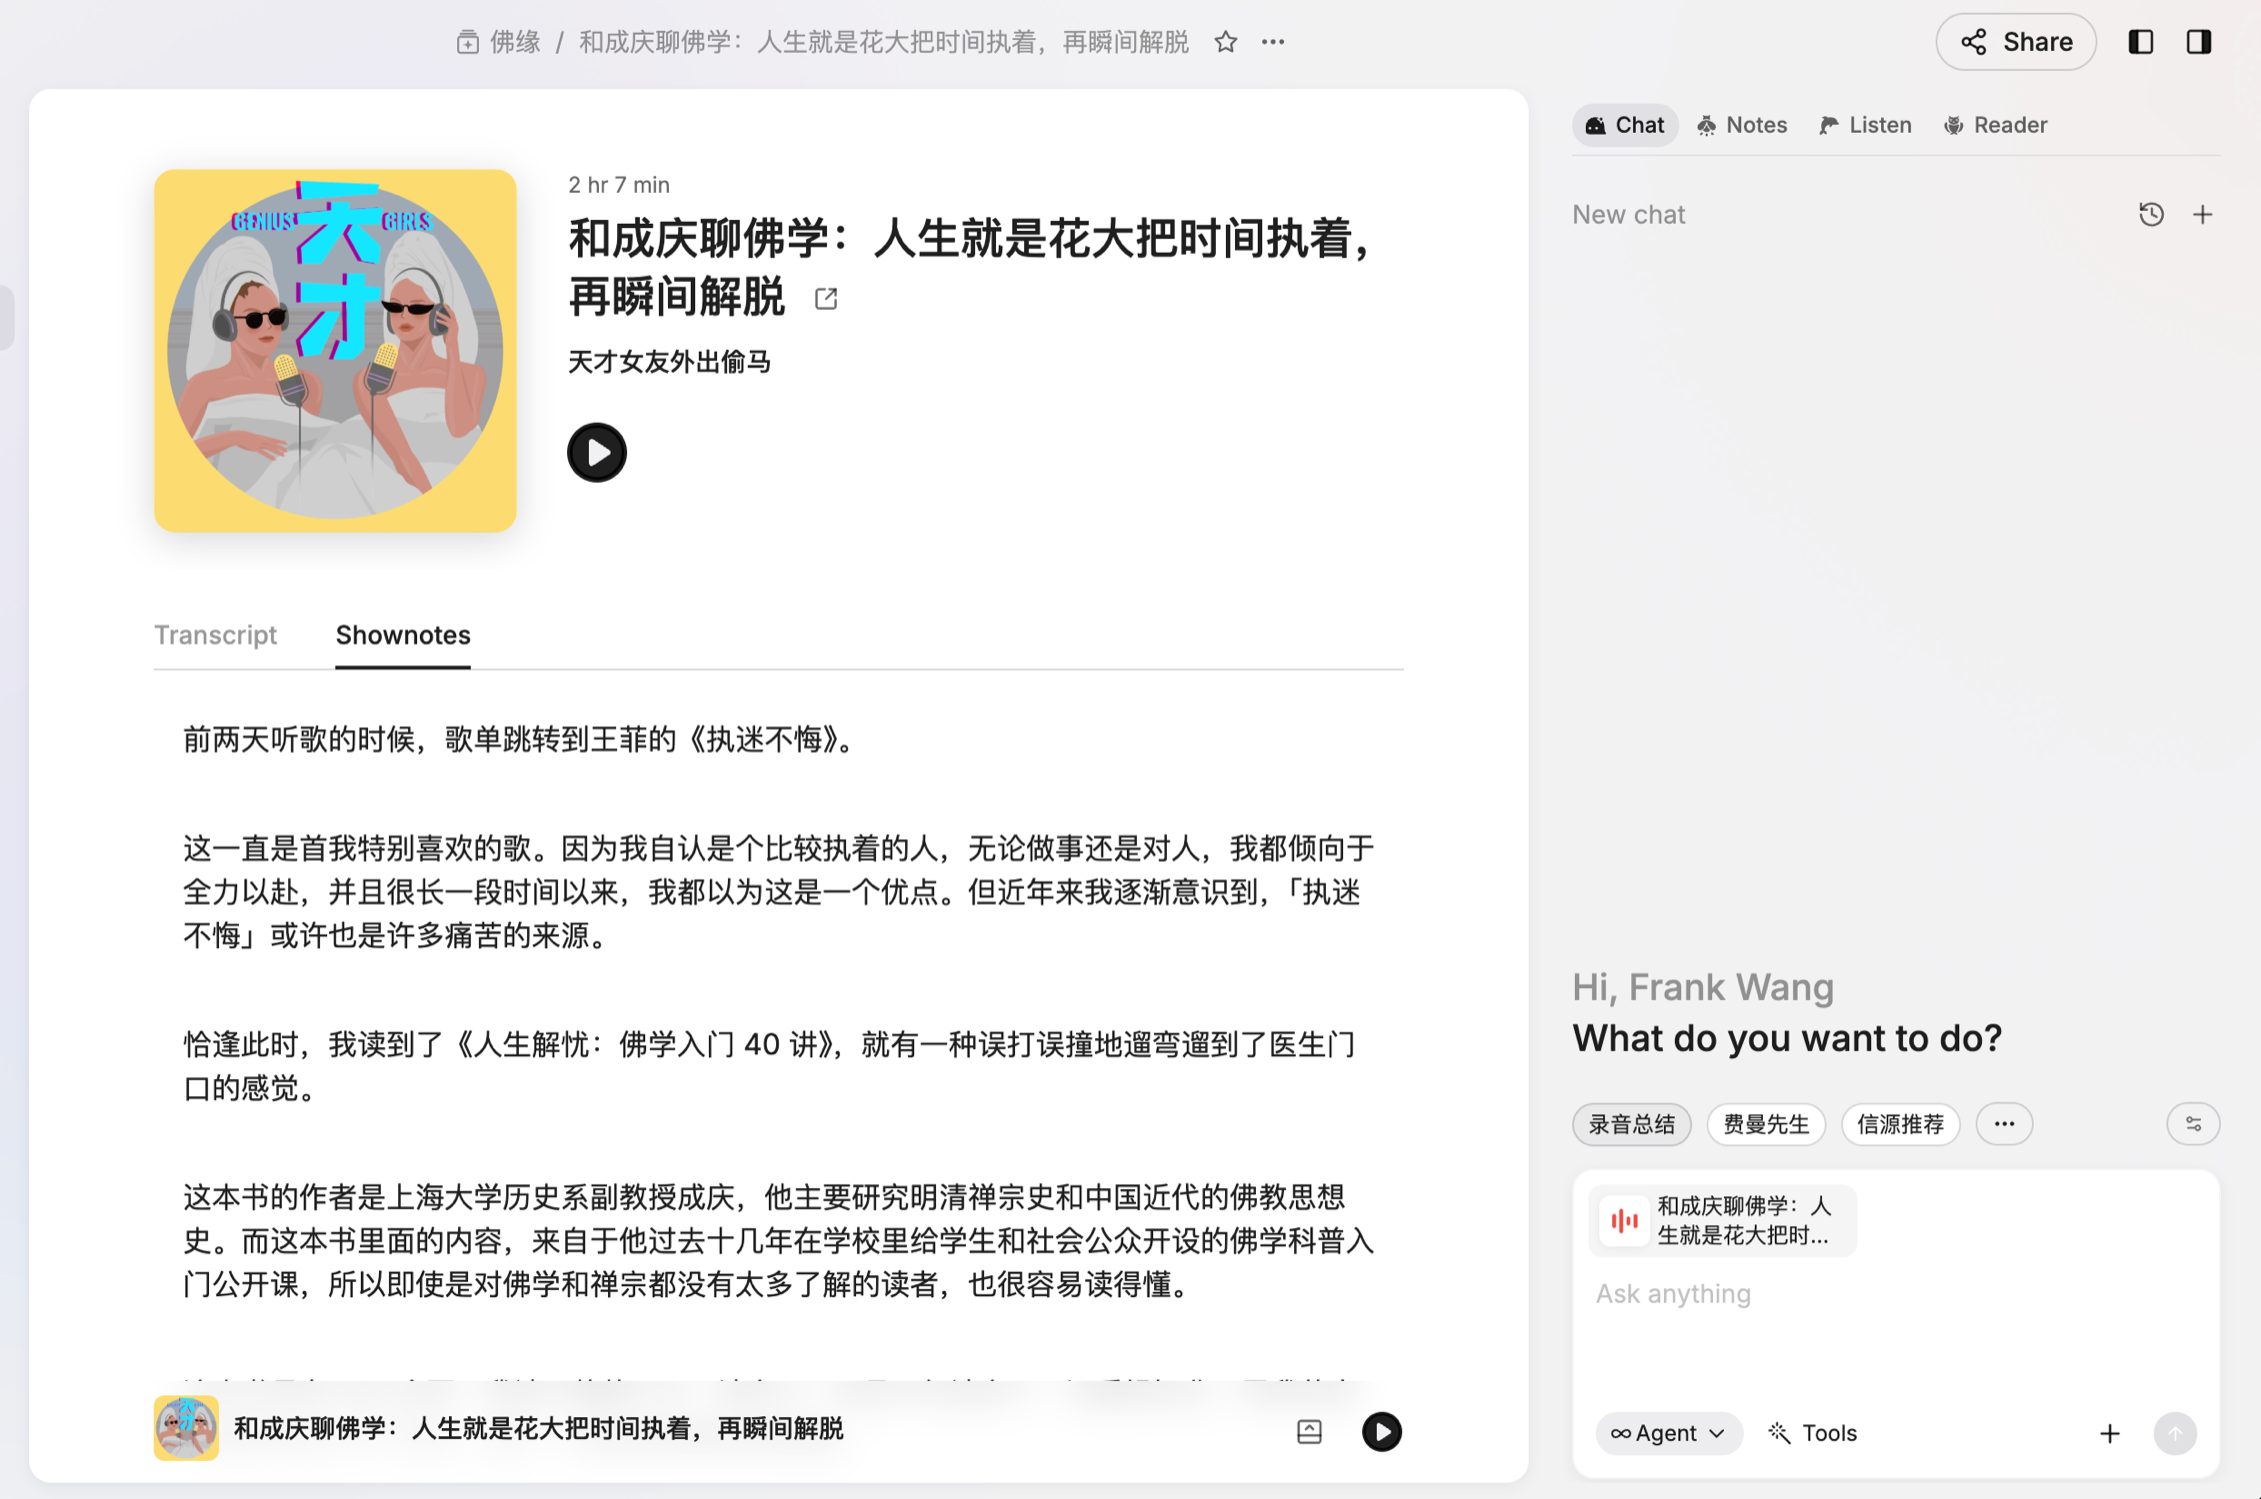2261x1499 pixels.
Task: Focus the Ask anything input field
Action: 1895,1294
